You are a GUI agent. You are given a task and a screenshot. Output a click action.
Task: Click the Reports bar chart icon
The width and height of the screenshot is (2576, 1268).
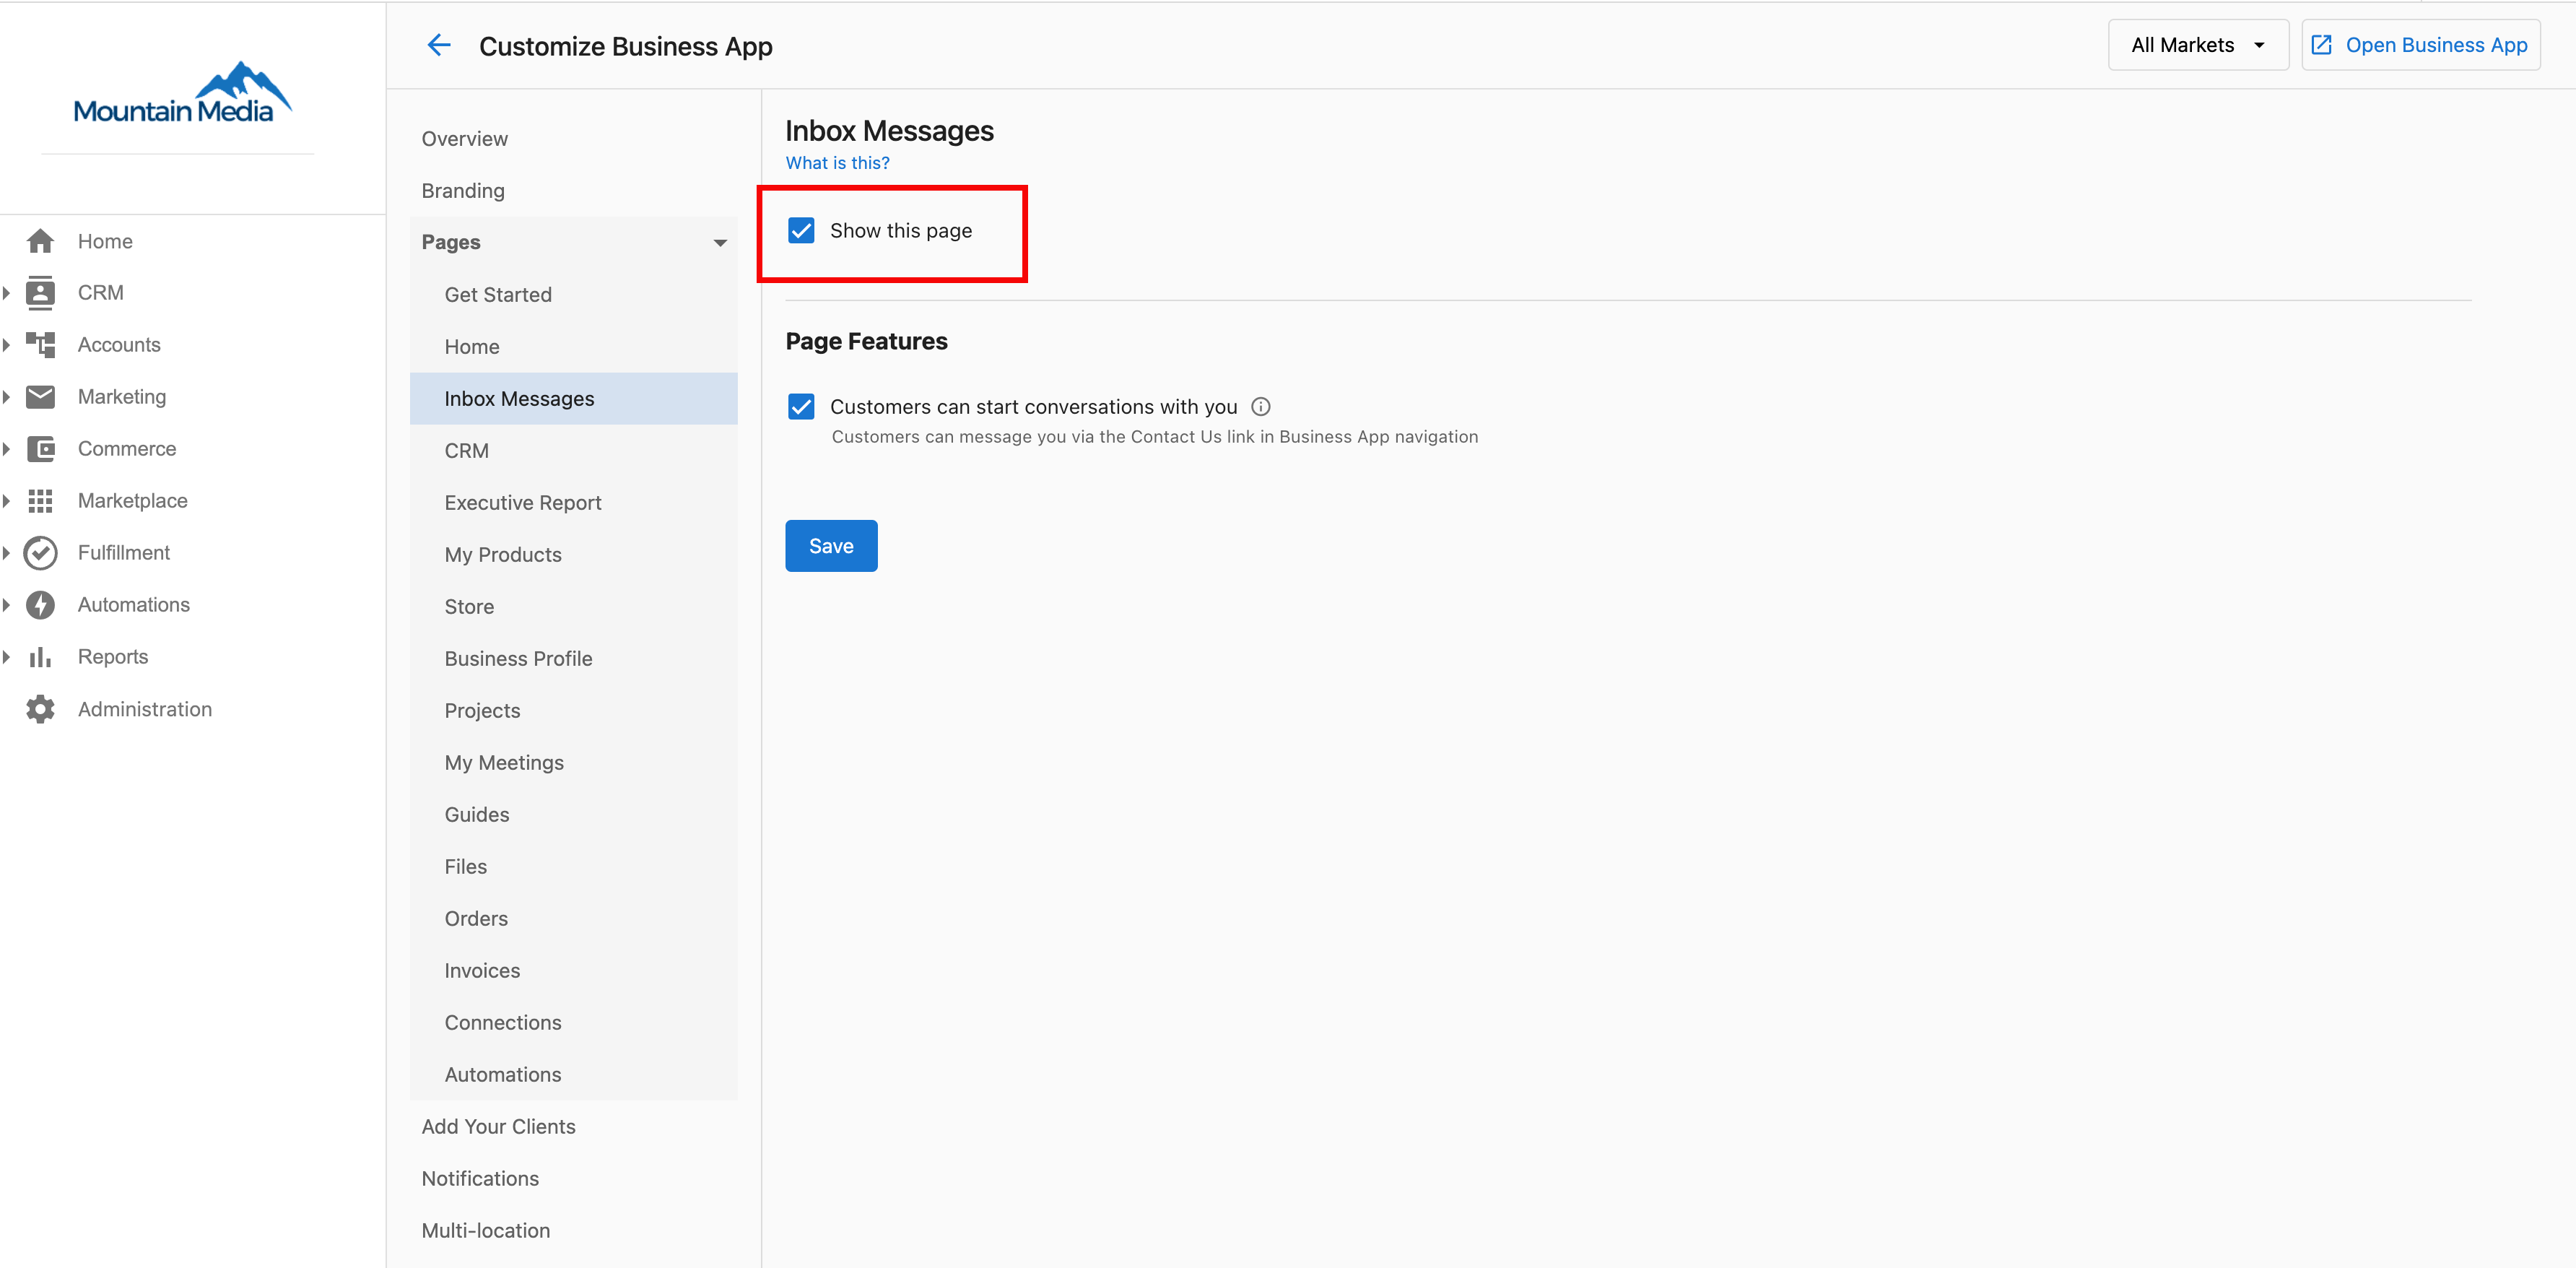[40, 657]
